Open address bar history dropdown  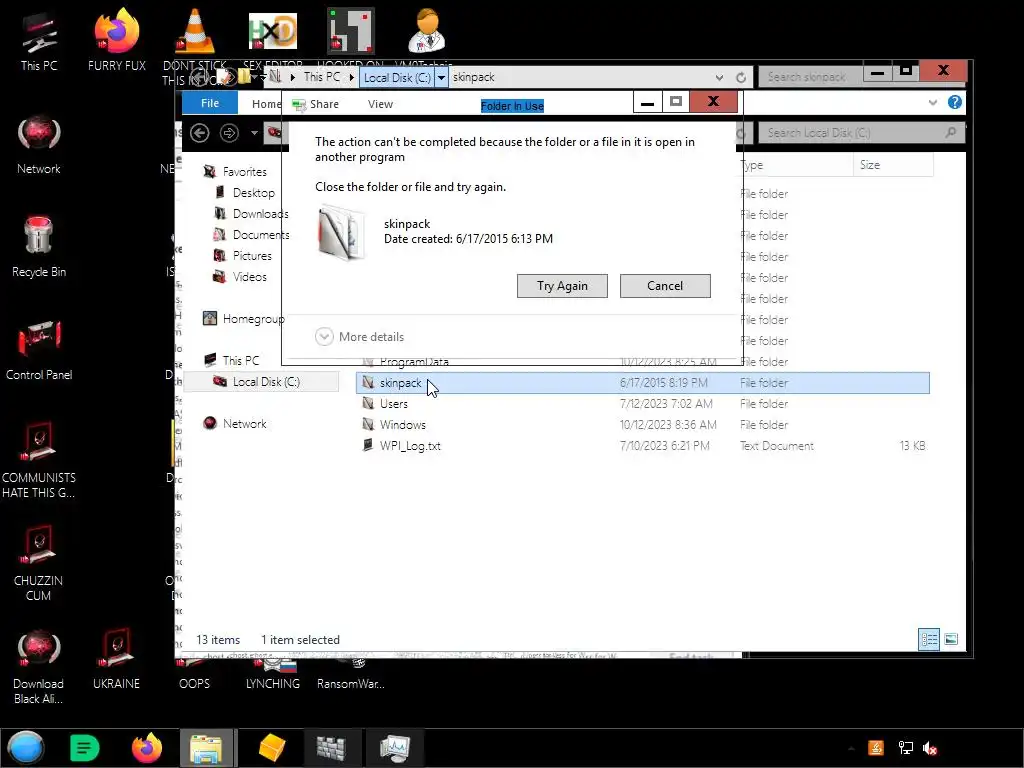pyautogui.click(x=719, y=78)
